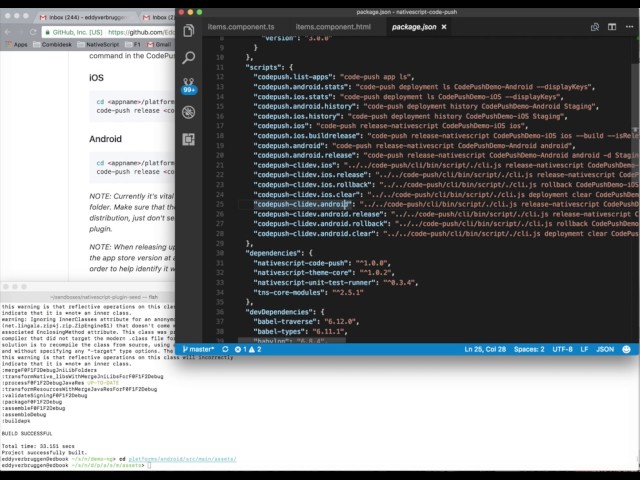Screen dimensions: 640x480
Task: Open the Explorer files icon in VS Code
Action: (189, 30)
